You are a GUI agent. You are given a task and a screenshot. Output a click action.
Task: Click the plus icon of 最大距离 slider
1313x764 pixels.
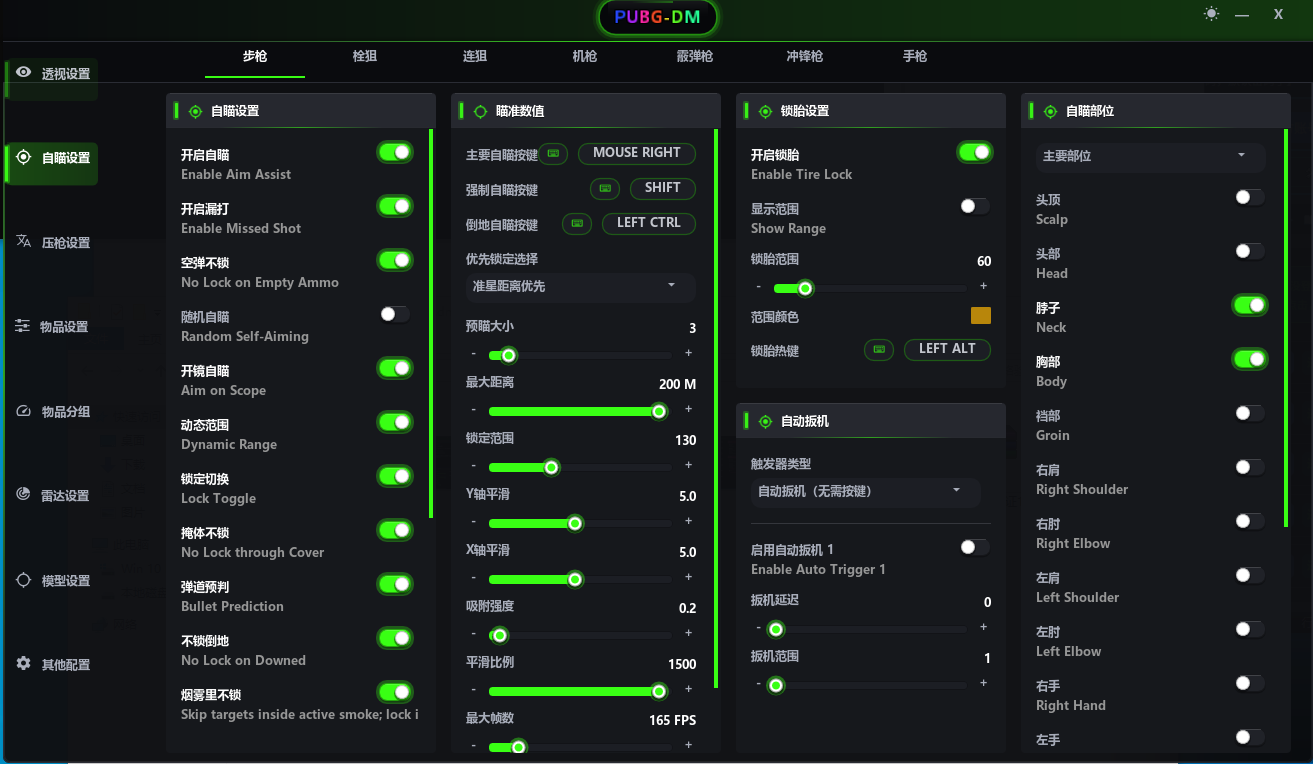(x=688, y=410)
